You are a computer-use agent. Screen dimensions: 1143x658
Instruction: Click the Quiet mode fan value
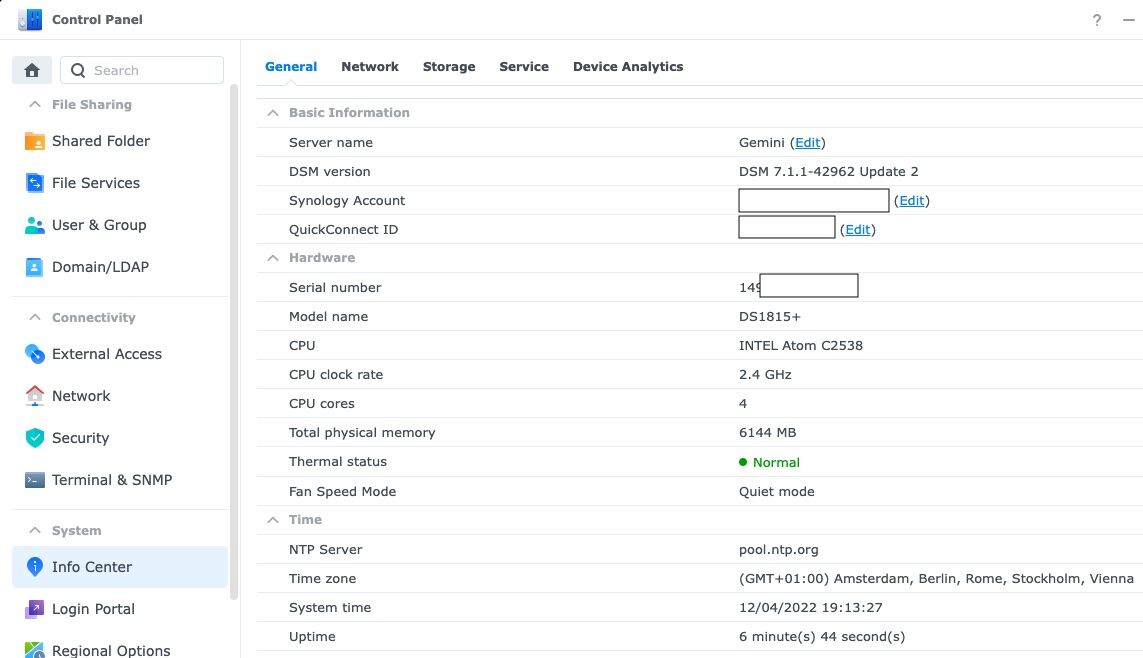coord(776,491)
